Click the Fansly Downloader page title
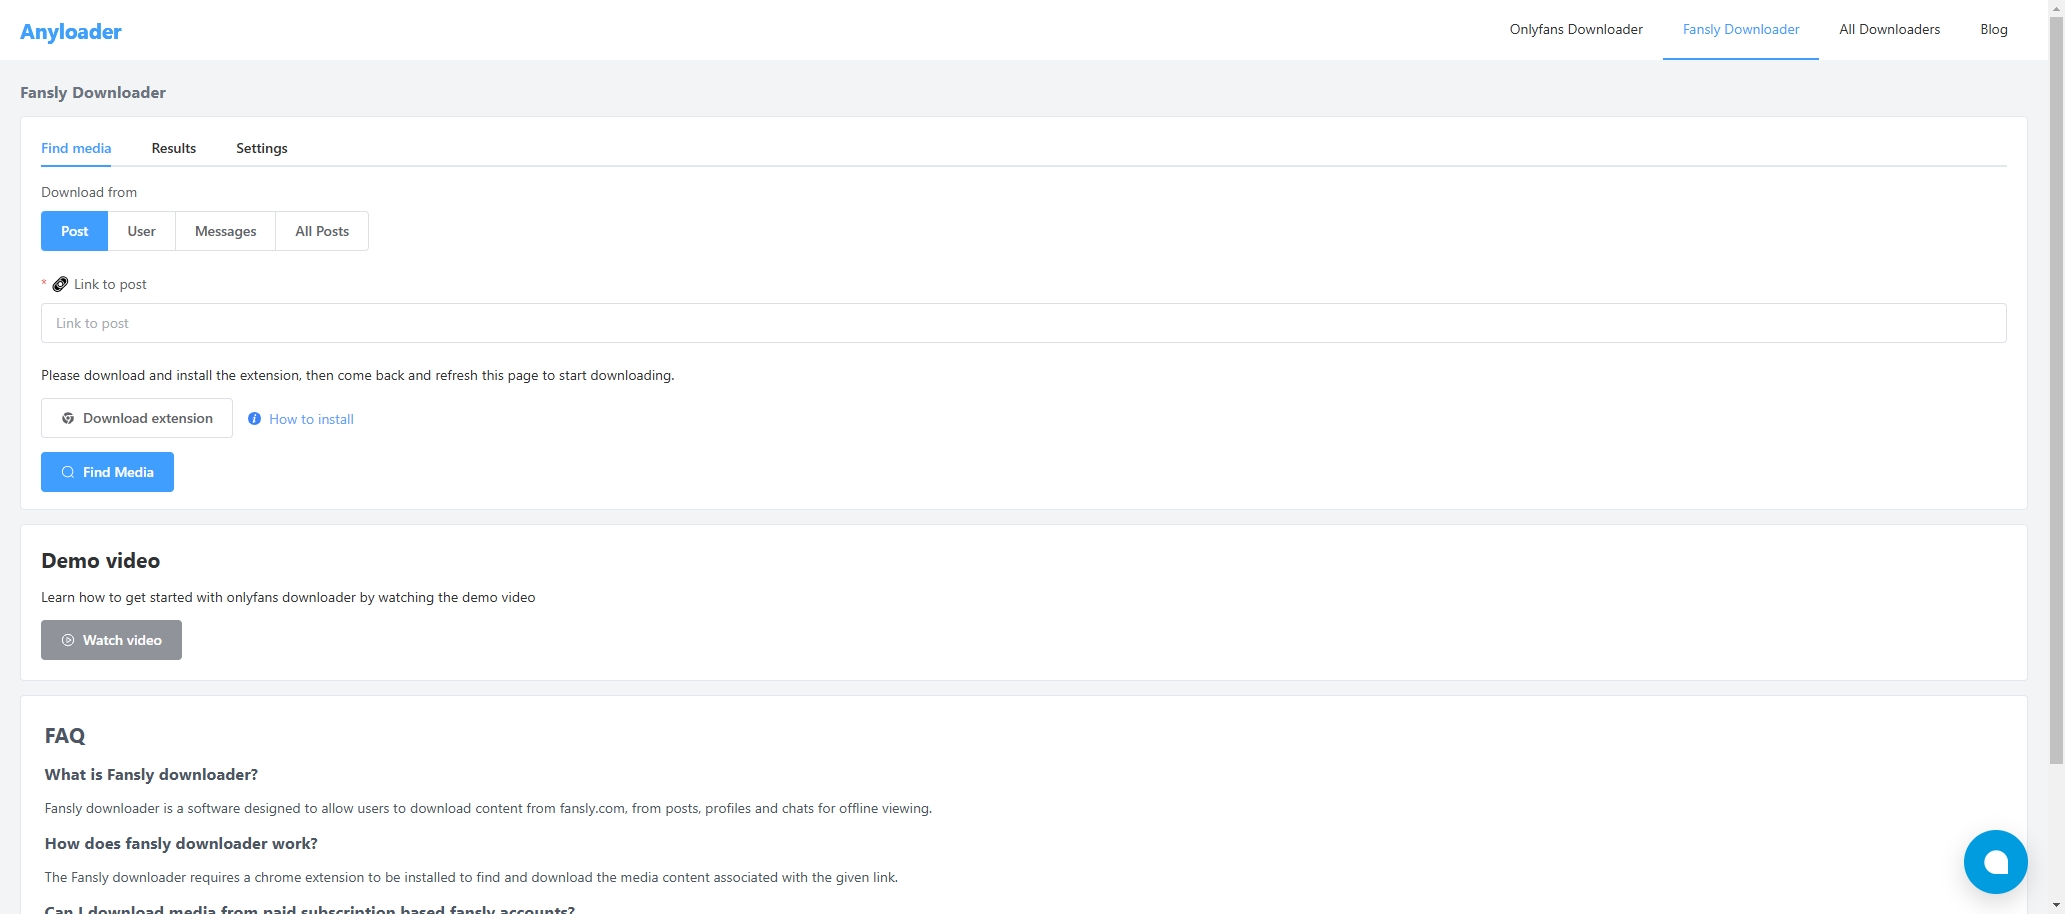The width and height of the screenshot is (2065, 914). [x=93, y=93]
